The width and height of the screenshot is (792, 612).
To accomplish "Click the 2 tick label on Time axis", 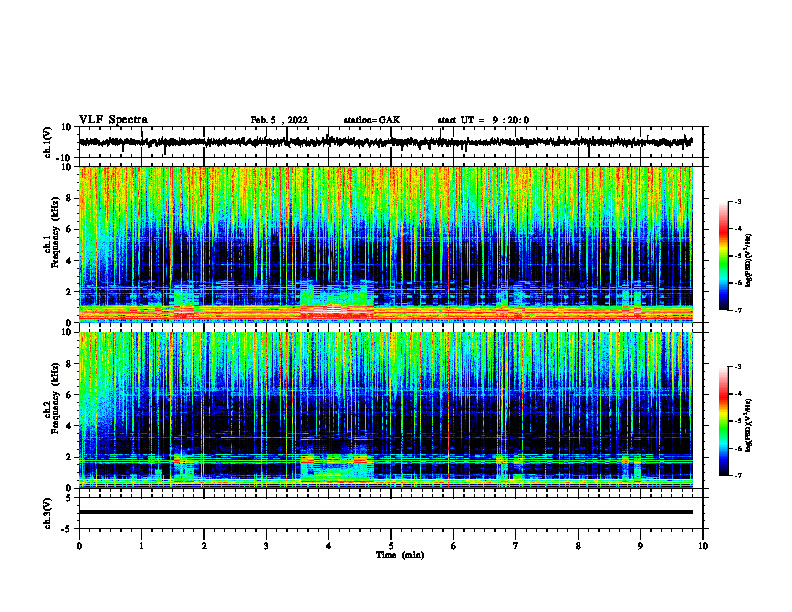I will pyautogui.click(x=204, y=546).
